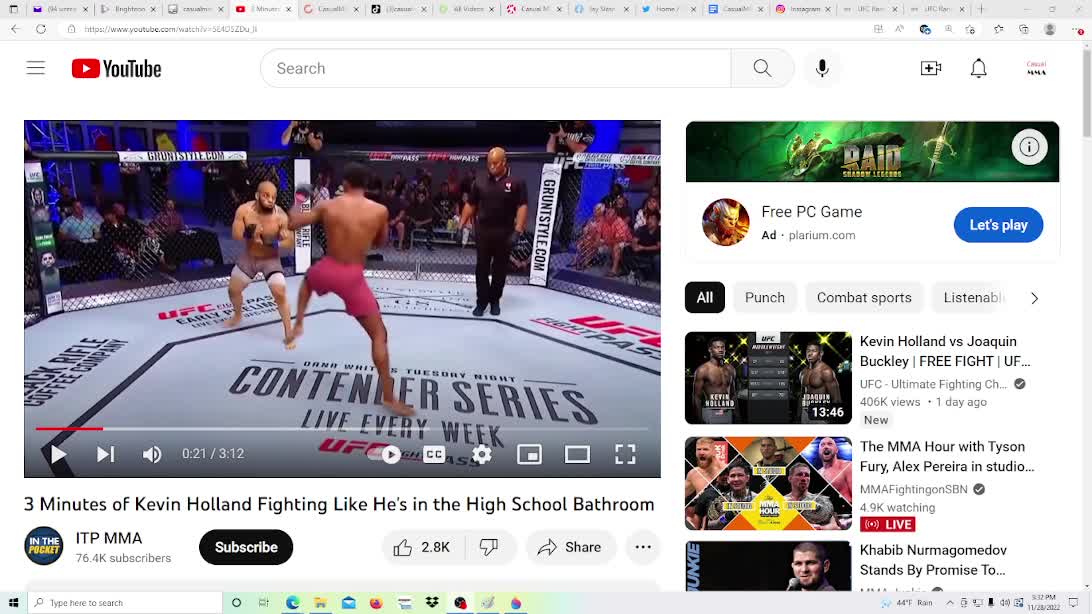The height and width of the screenshot is (614, 1092).
Task: Select the Combat sports filter chip
Action: [864, 298]
